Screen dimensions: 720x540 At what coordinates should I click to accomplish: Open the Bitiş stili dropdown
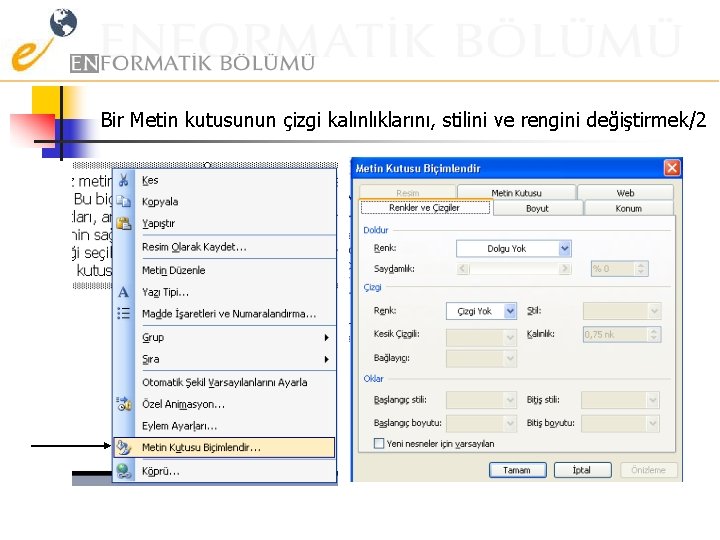pos(620,400)
